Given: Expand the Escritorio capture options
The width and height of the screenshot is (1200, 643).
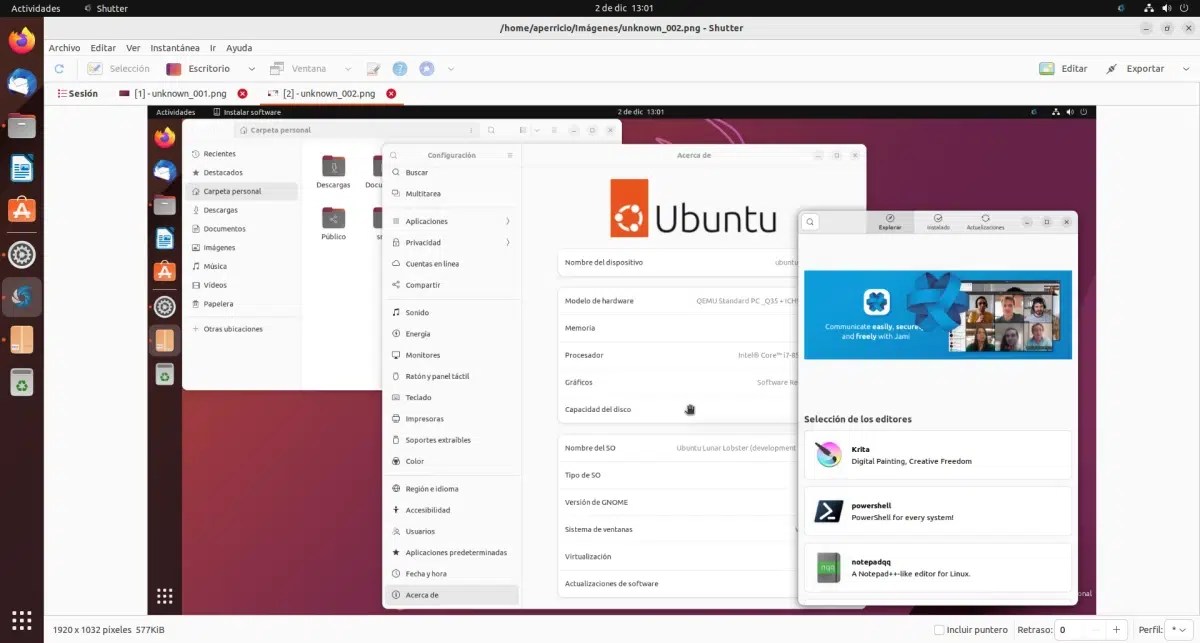Looking at the screenshot, I should pyautogui.click(x=251, y=68).
